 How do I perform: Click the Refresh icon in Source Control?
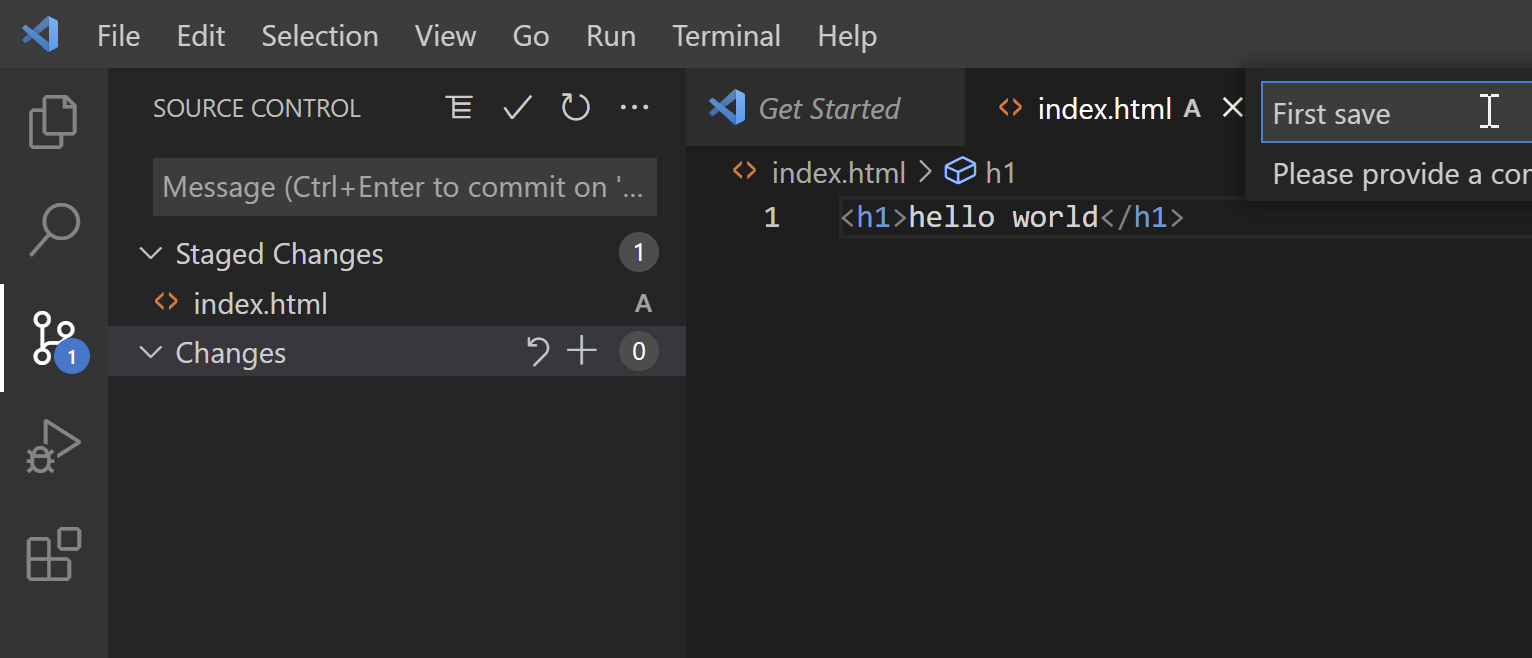pos(575,108)
